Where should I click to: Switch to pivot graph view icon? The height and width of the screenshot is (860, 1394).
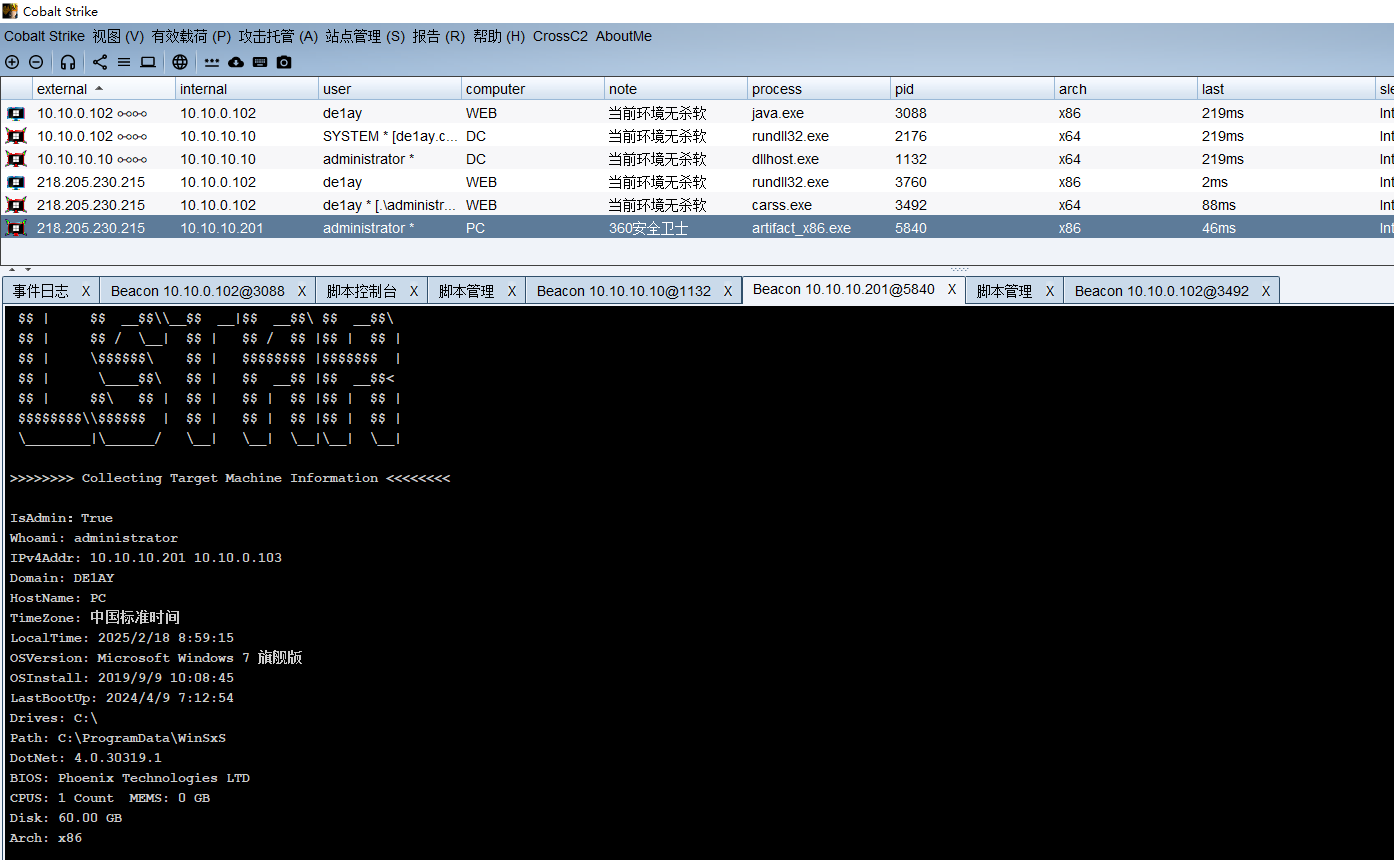point(100,62)
